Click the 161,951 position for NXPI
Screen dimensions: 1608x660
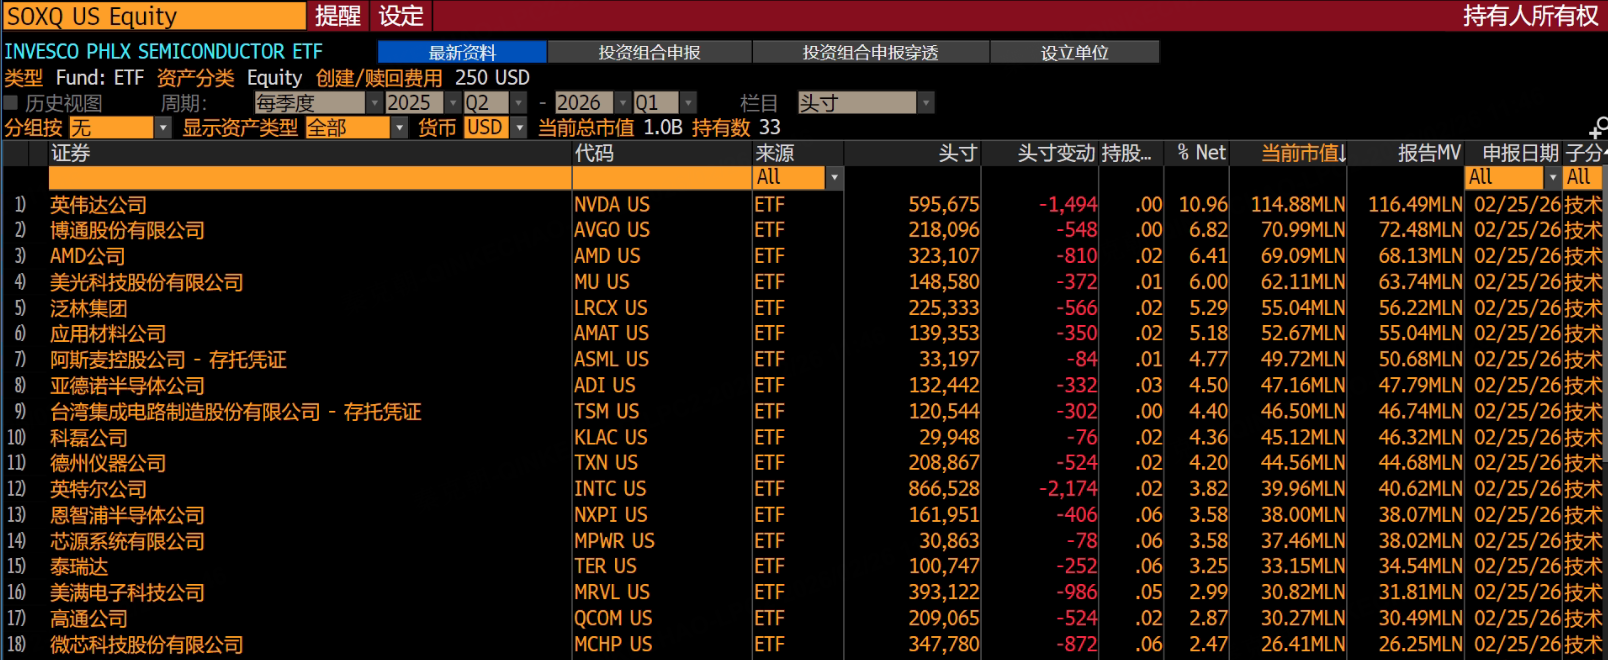click(x=944, y=514)
